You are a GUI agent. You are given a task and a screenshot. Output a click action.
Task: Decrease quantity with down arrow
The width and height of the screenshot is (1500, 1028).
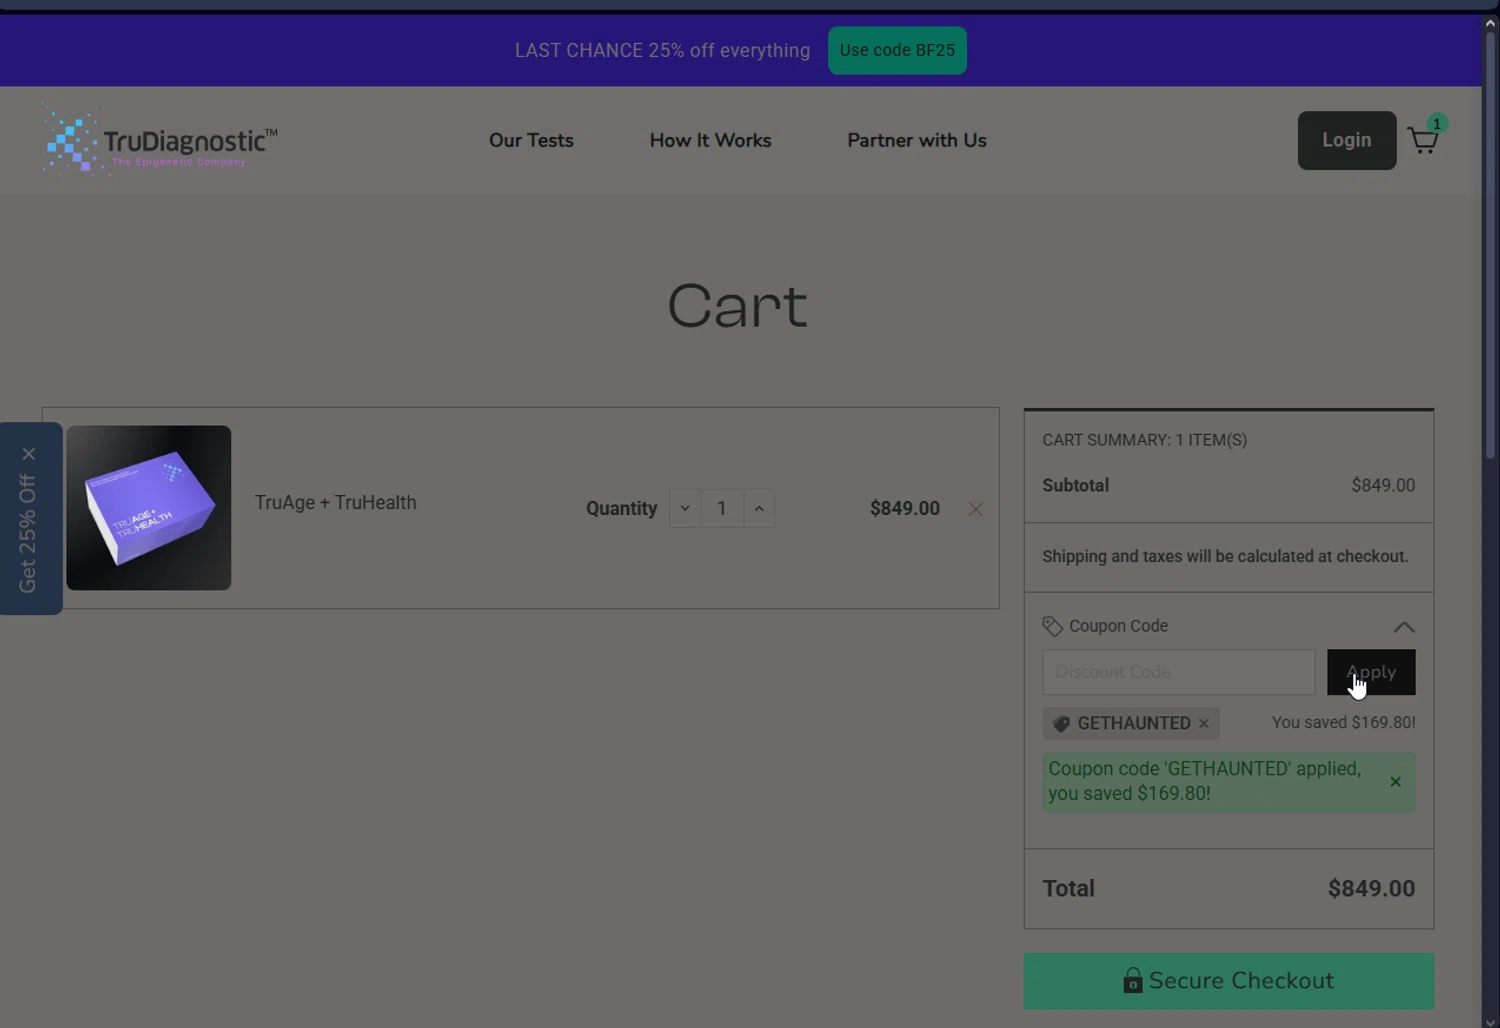[x=685, y=508]
